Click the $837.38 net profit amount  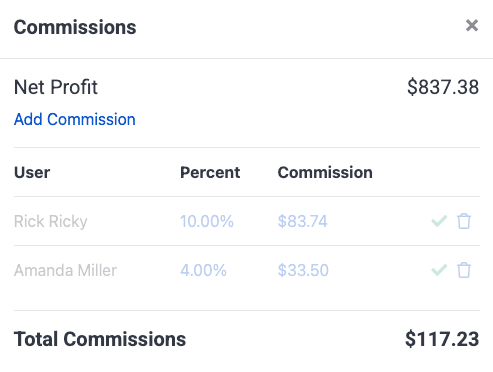[x=443, y=87]
